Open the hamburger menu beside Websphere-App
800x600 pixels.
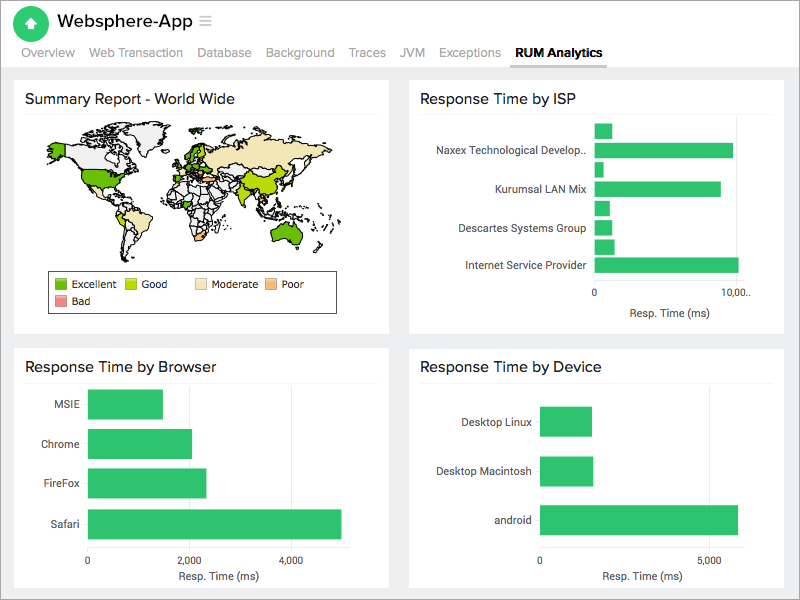(x=205, y=20)
